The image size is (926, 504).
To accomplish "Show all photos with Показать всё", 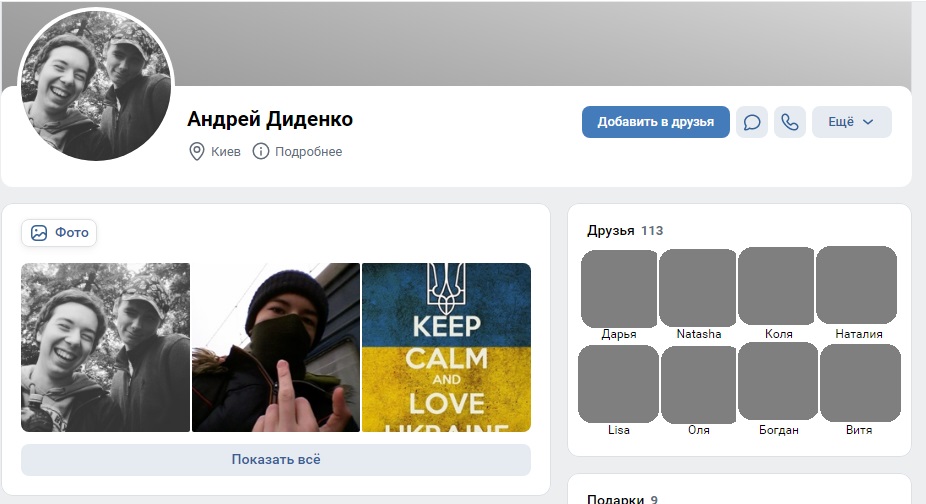I will [x=276, y=459].
